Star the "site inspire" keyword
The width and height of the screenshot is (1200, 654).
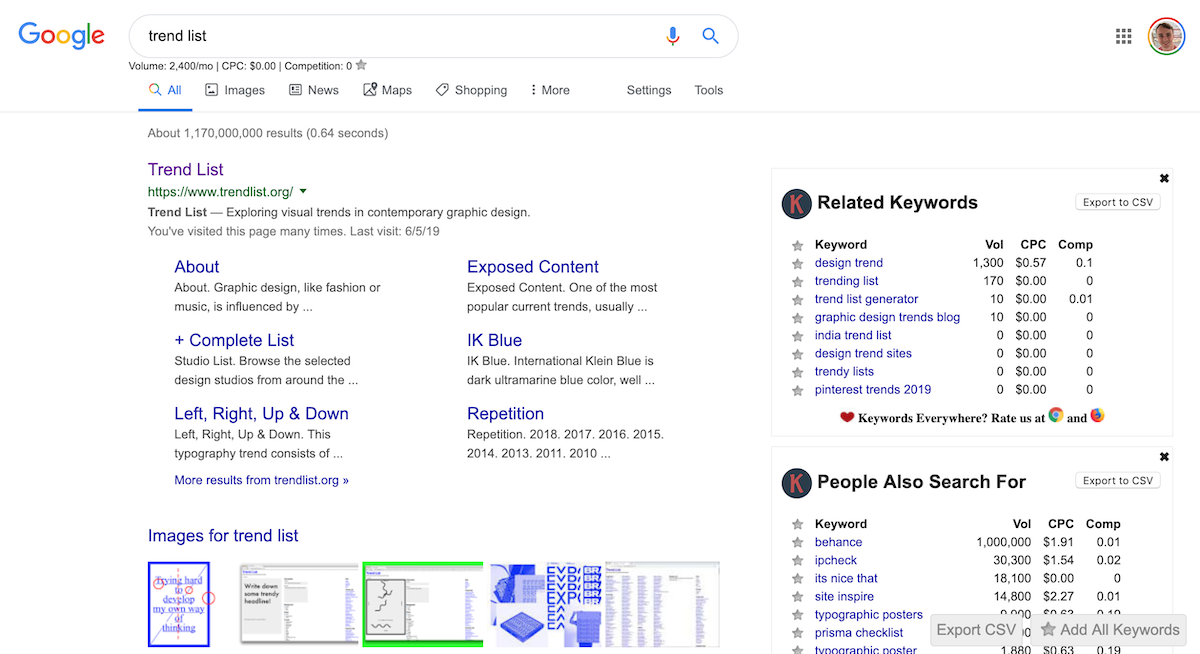(x=797, y=597)
